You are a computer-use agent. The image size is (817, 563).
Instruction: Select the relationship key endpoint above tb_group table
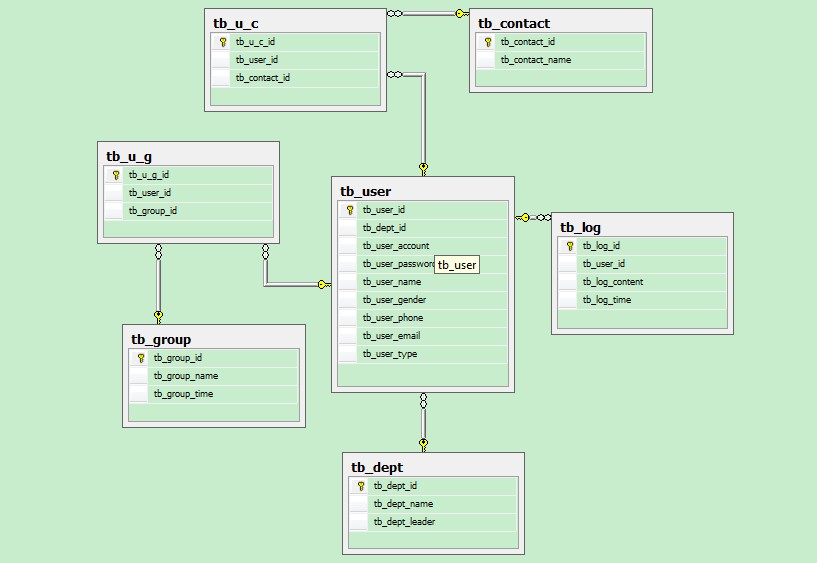(x=158, y=314)
